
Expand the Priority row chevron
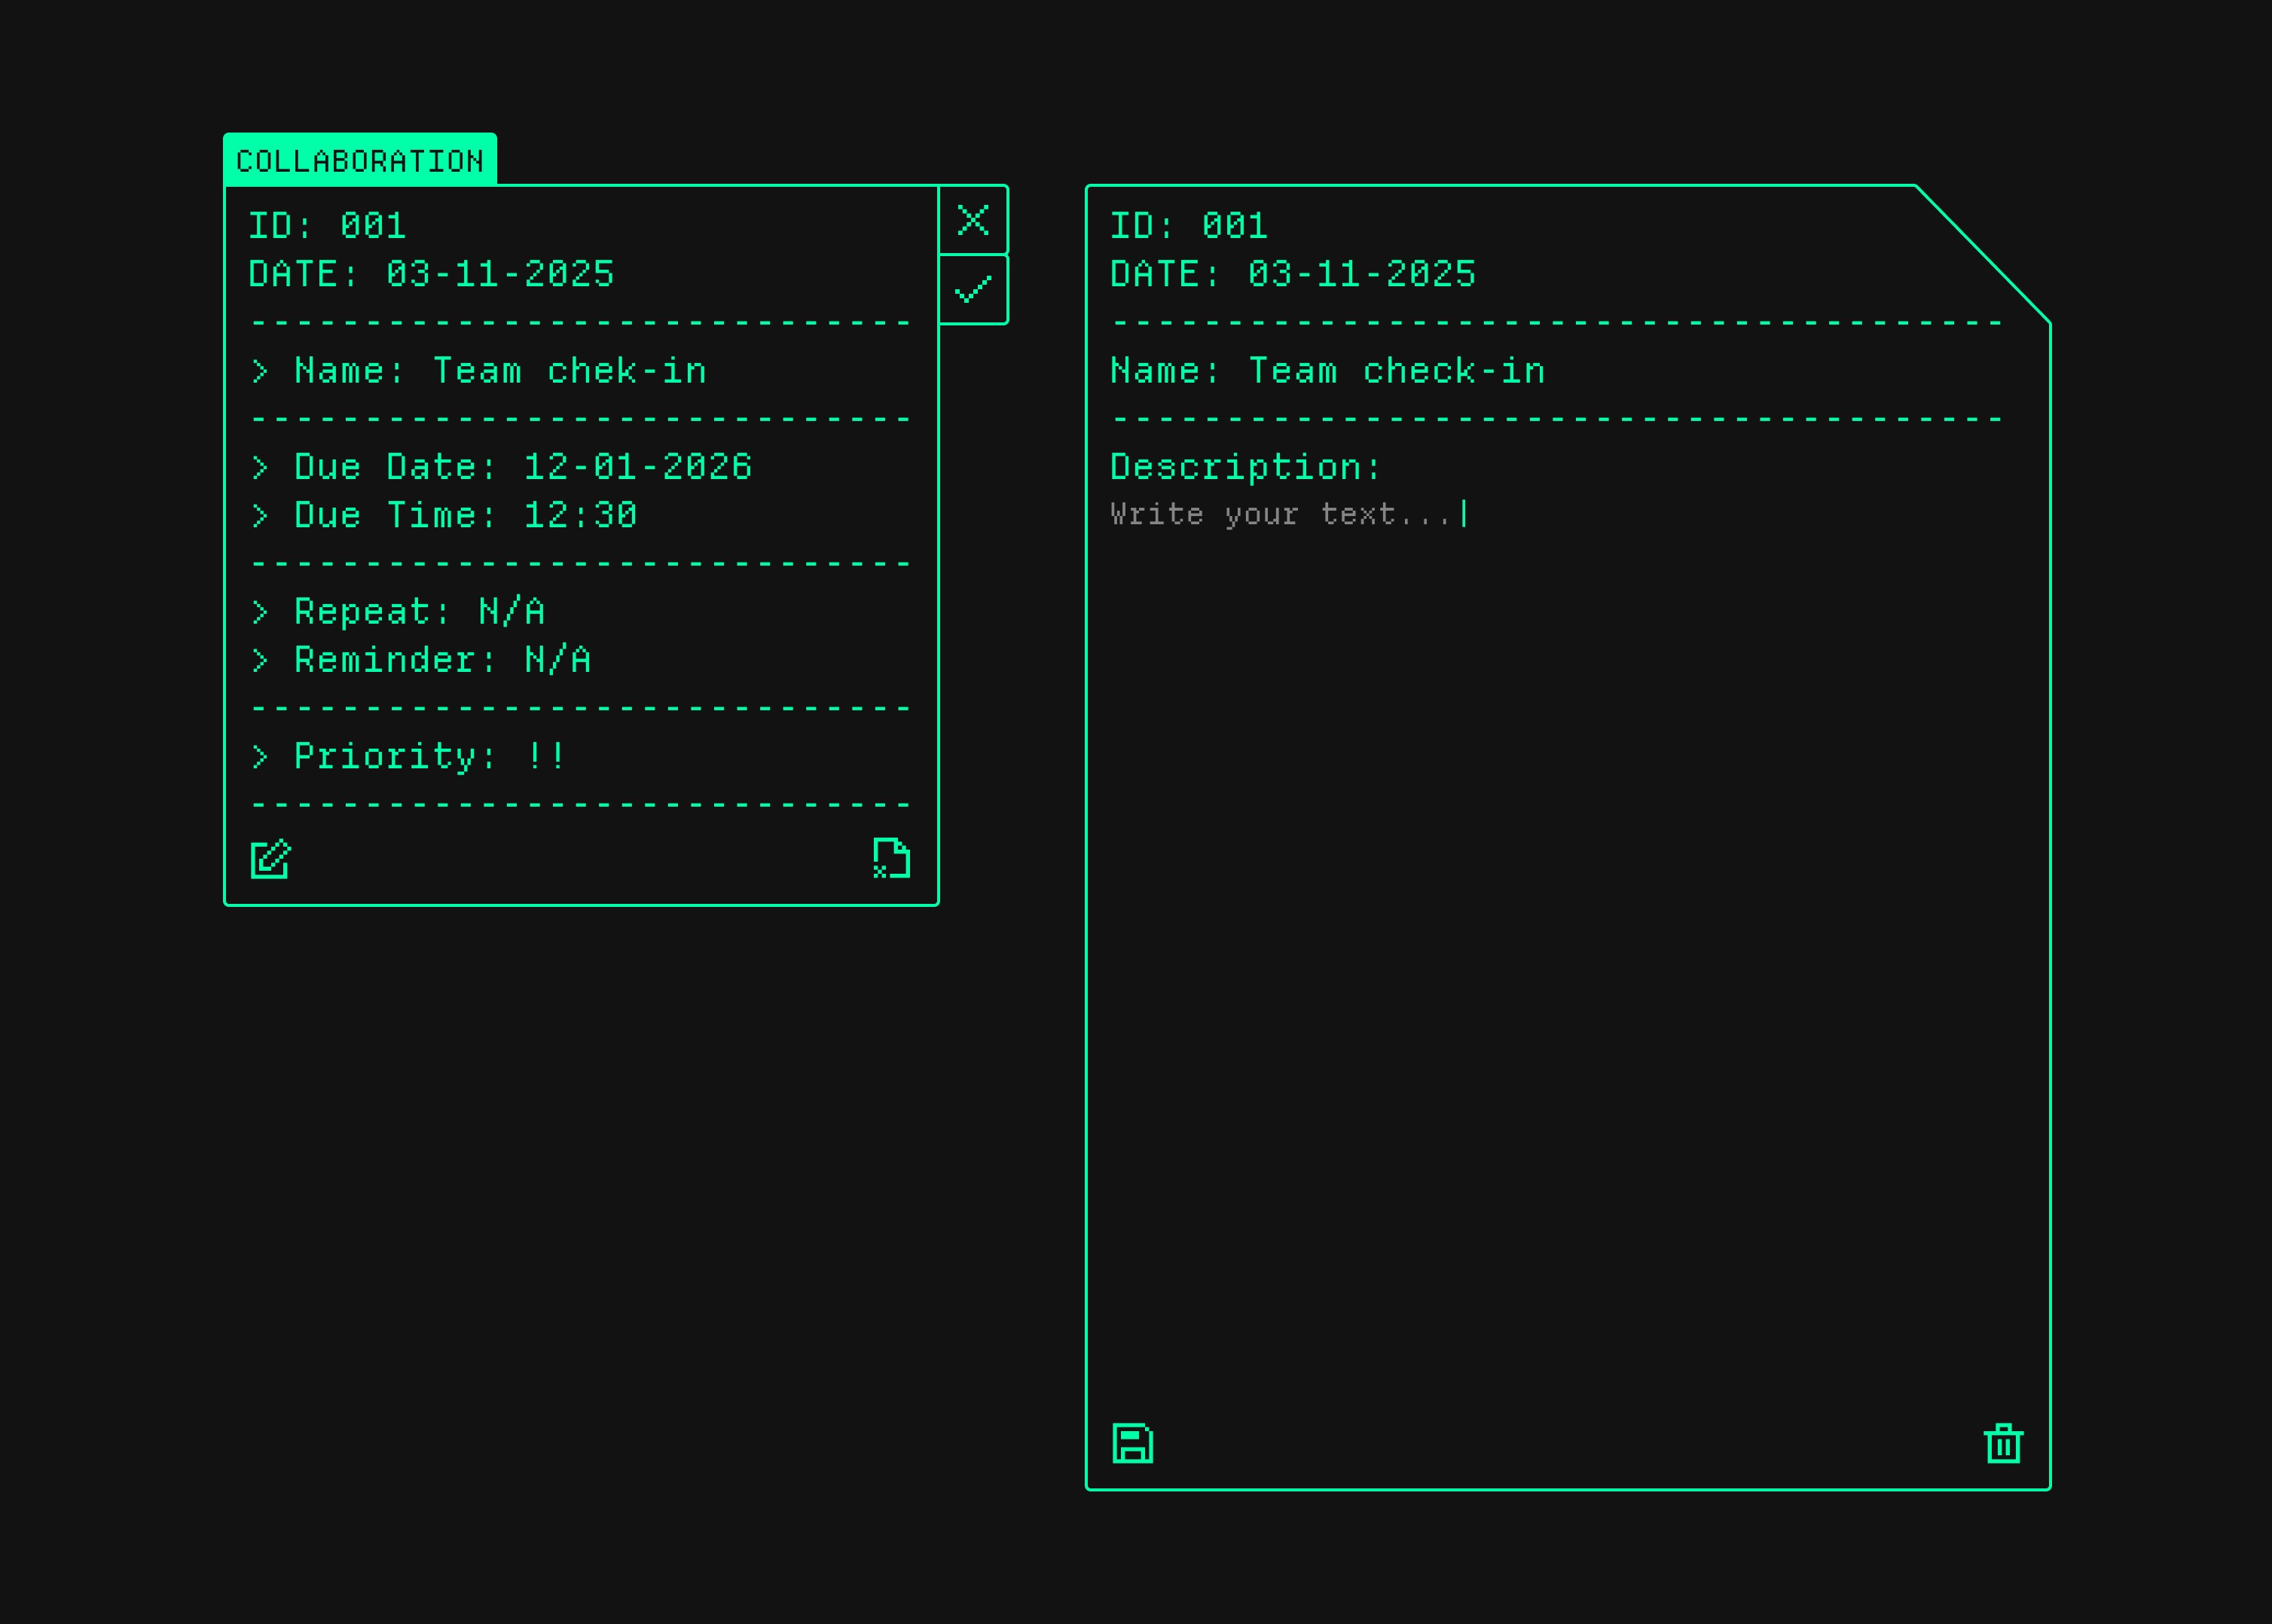pos(260,757)
